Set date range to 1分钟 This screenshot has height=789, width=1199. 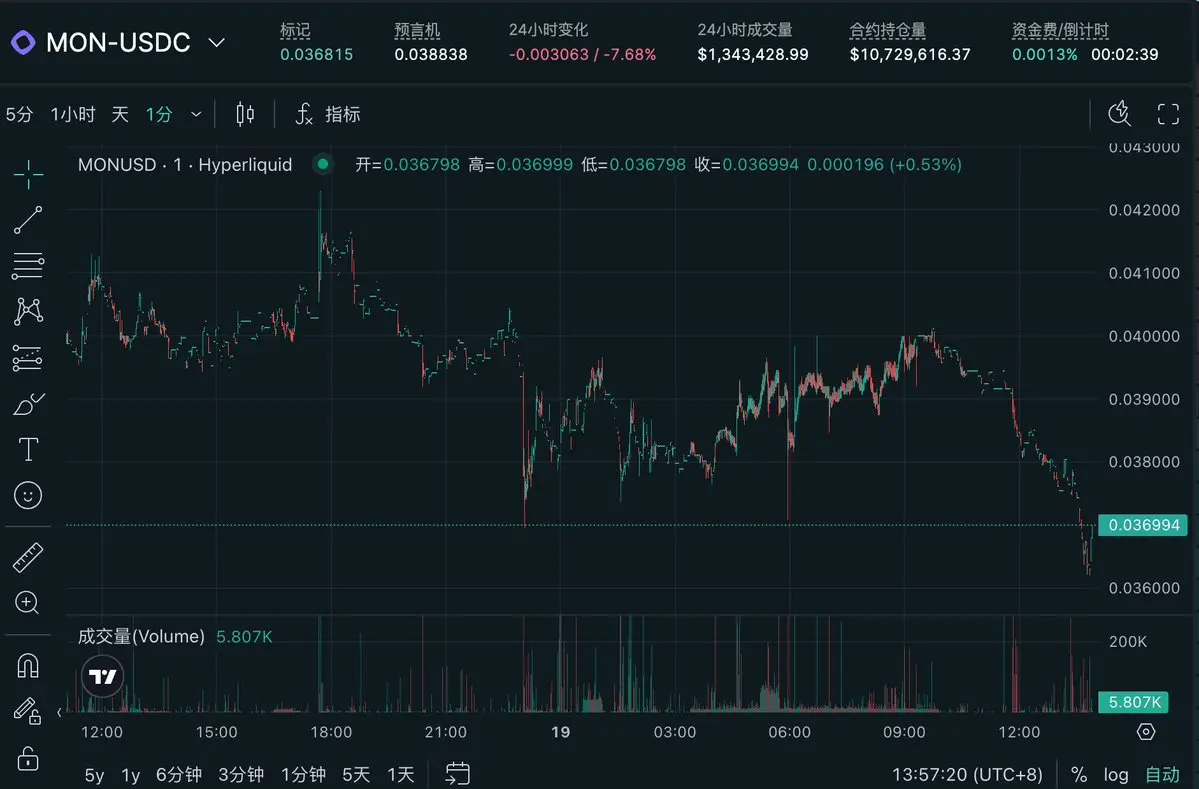click(x=304, y=774)
